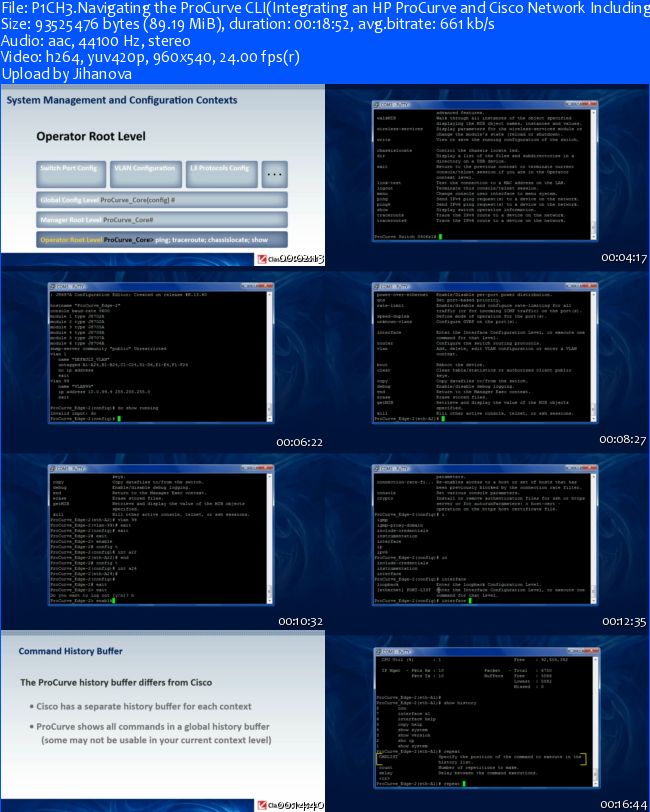Click the scrollbar of the 00:10:32 PuTTY window
The height and width of the screenshot is (812, 650).
tap(269, 538)
